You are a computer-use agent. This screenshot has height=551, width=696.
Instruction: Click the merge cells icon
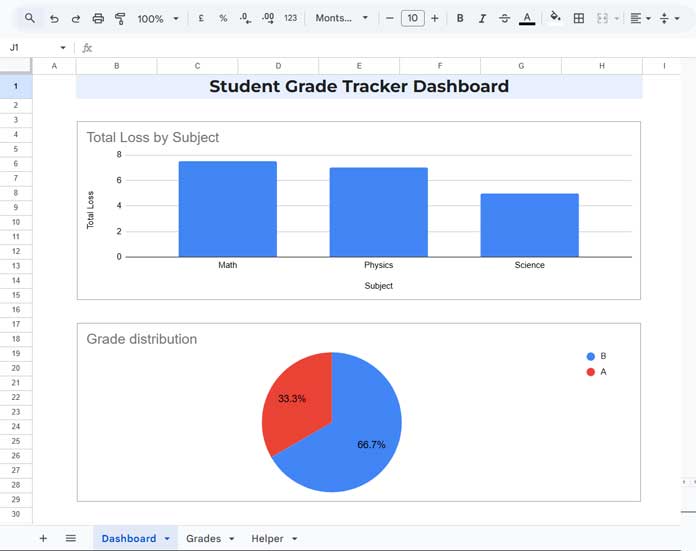pyautogui.click(x=602, y=18)
